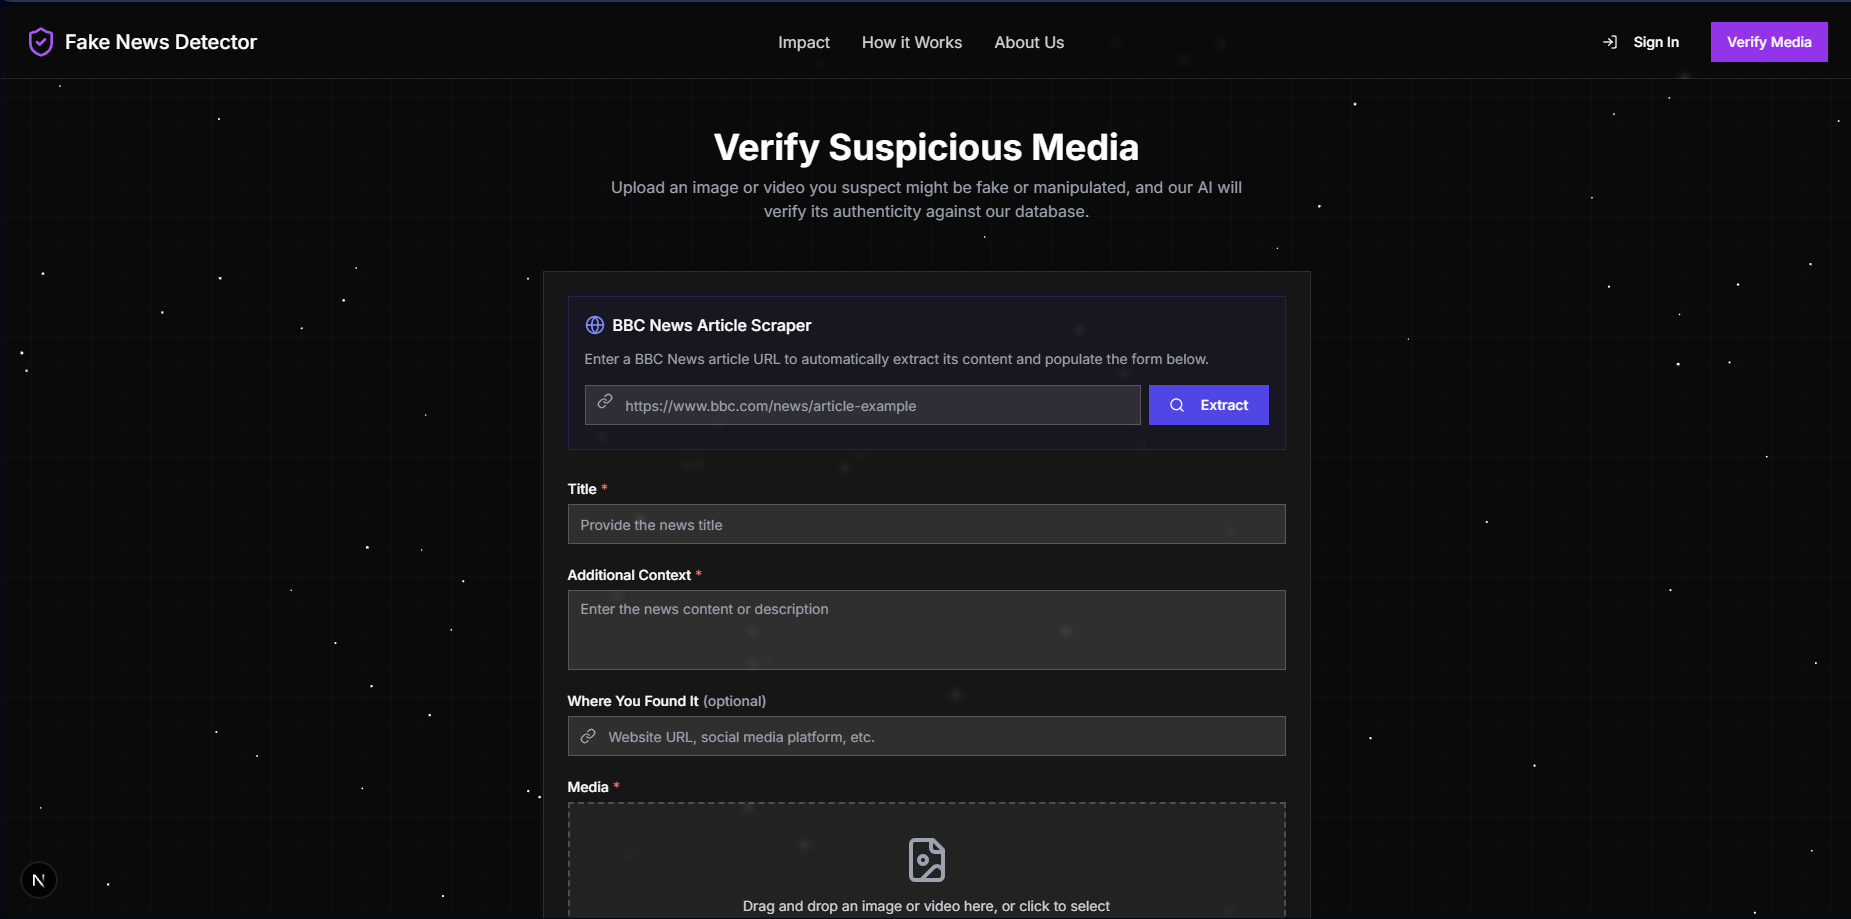
Task: Click the magnifier icon in Extract button
Action: [1177, 405]
